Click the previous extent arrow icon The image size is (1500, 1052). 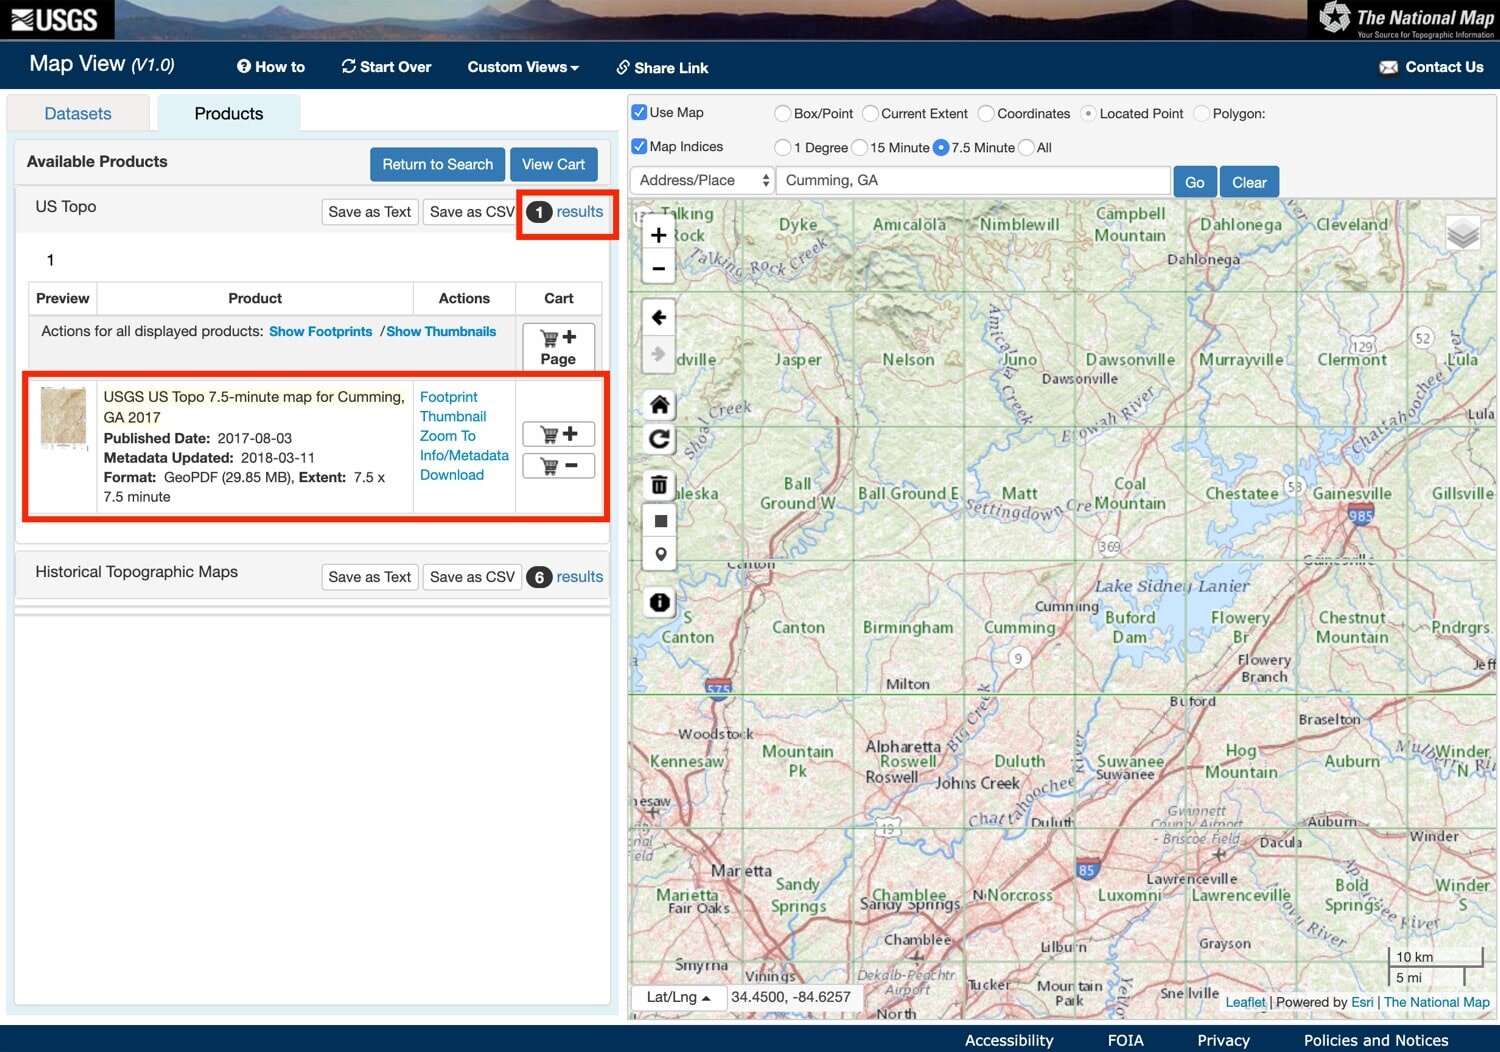[x=658, y=317]
